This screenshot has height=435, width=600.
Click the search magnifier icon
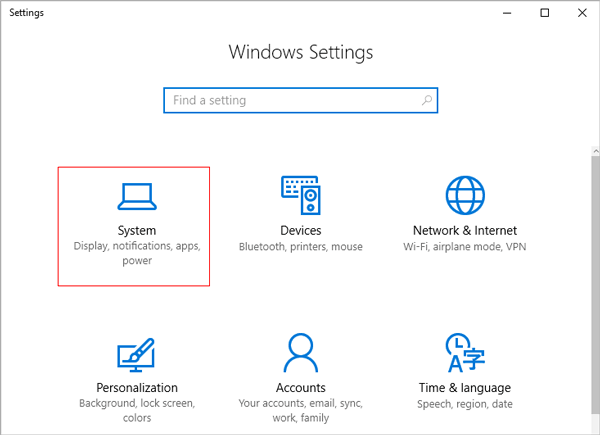(427, 100)
